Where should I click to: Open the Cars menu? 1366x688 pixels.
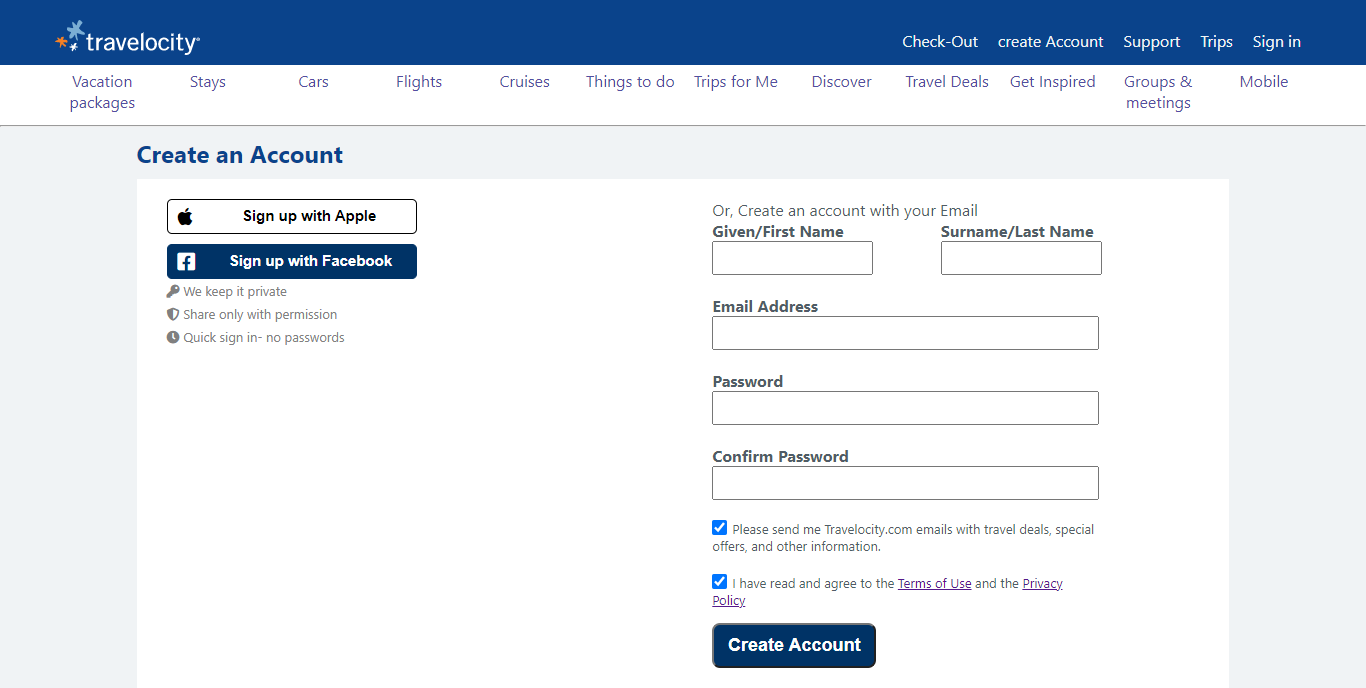[314, 82]
